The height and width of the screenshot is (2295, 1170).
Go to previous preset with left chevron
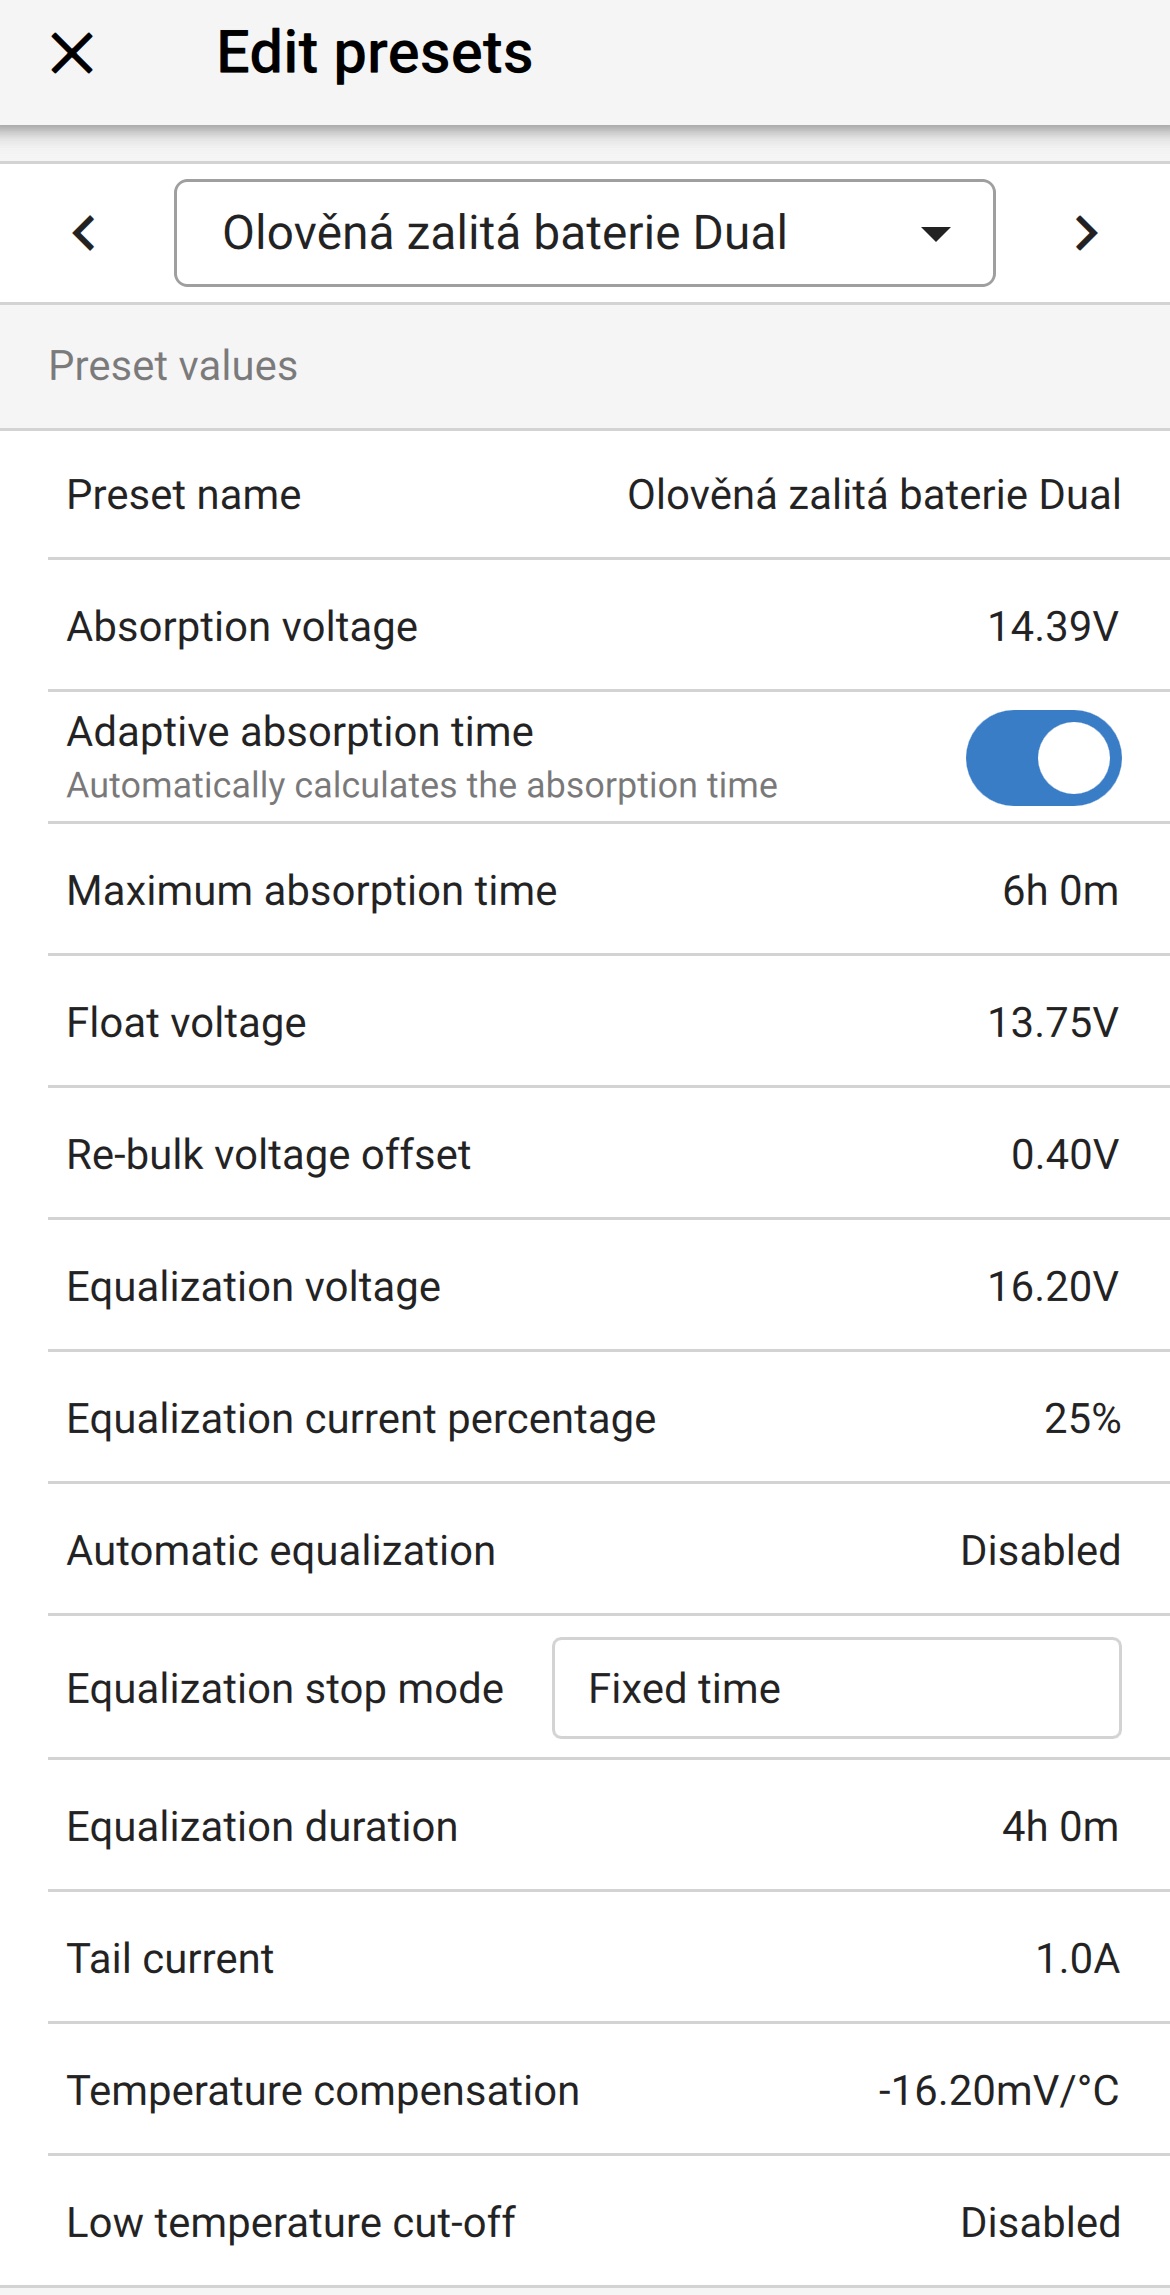tap(84, 233)
